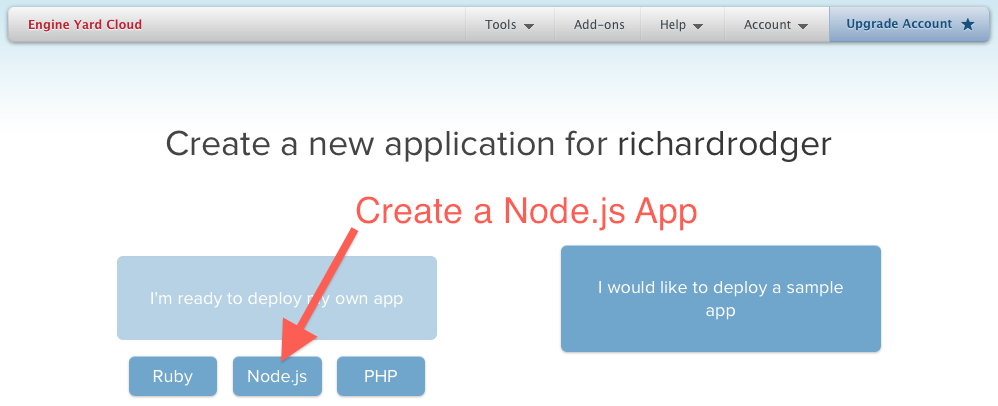This screenshot has width=998, height=406.
Task: Choose I'm ready to deploy my own app
Action: (277, 298)
